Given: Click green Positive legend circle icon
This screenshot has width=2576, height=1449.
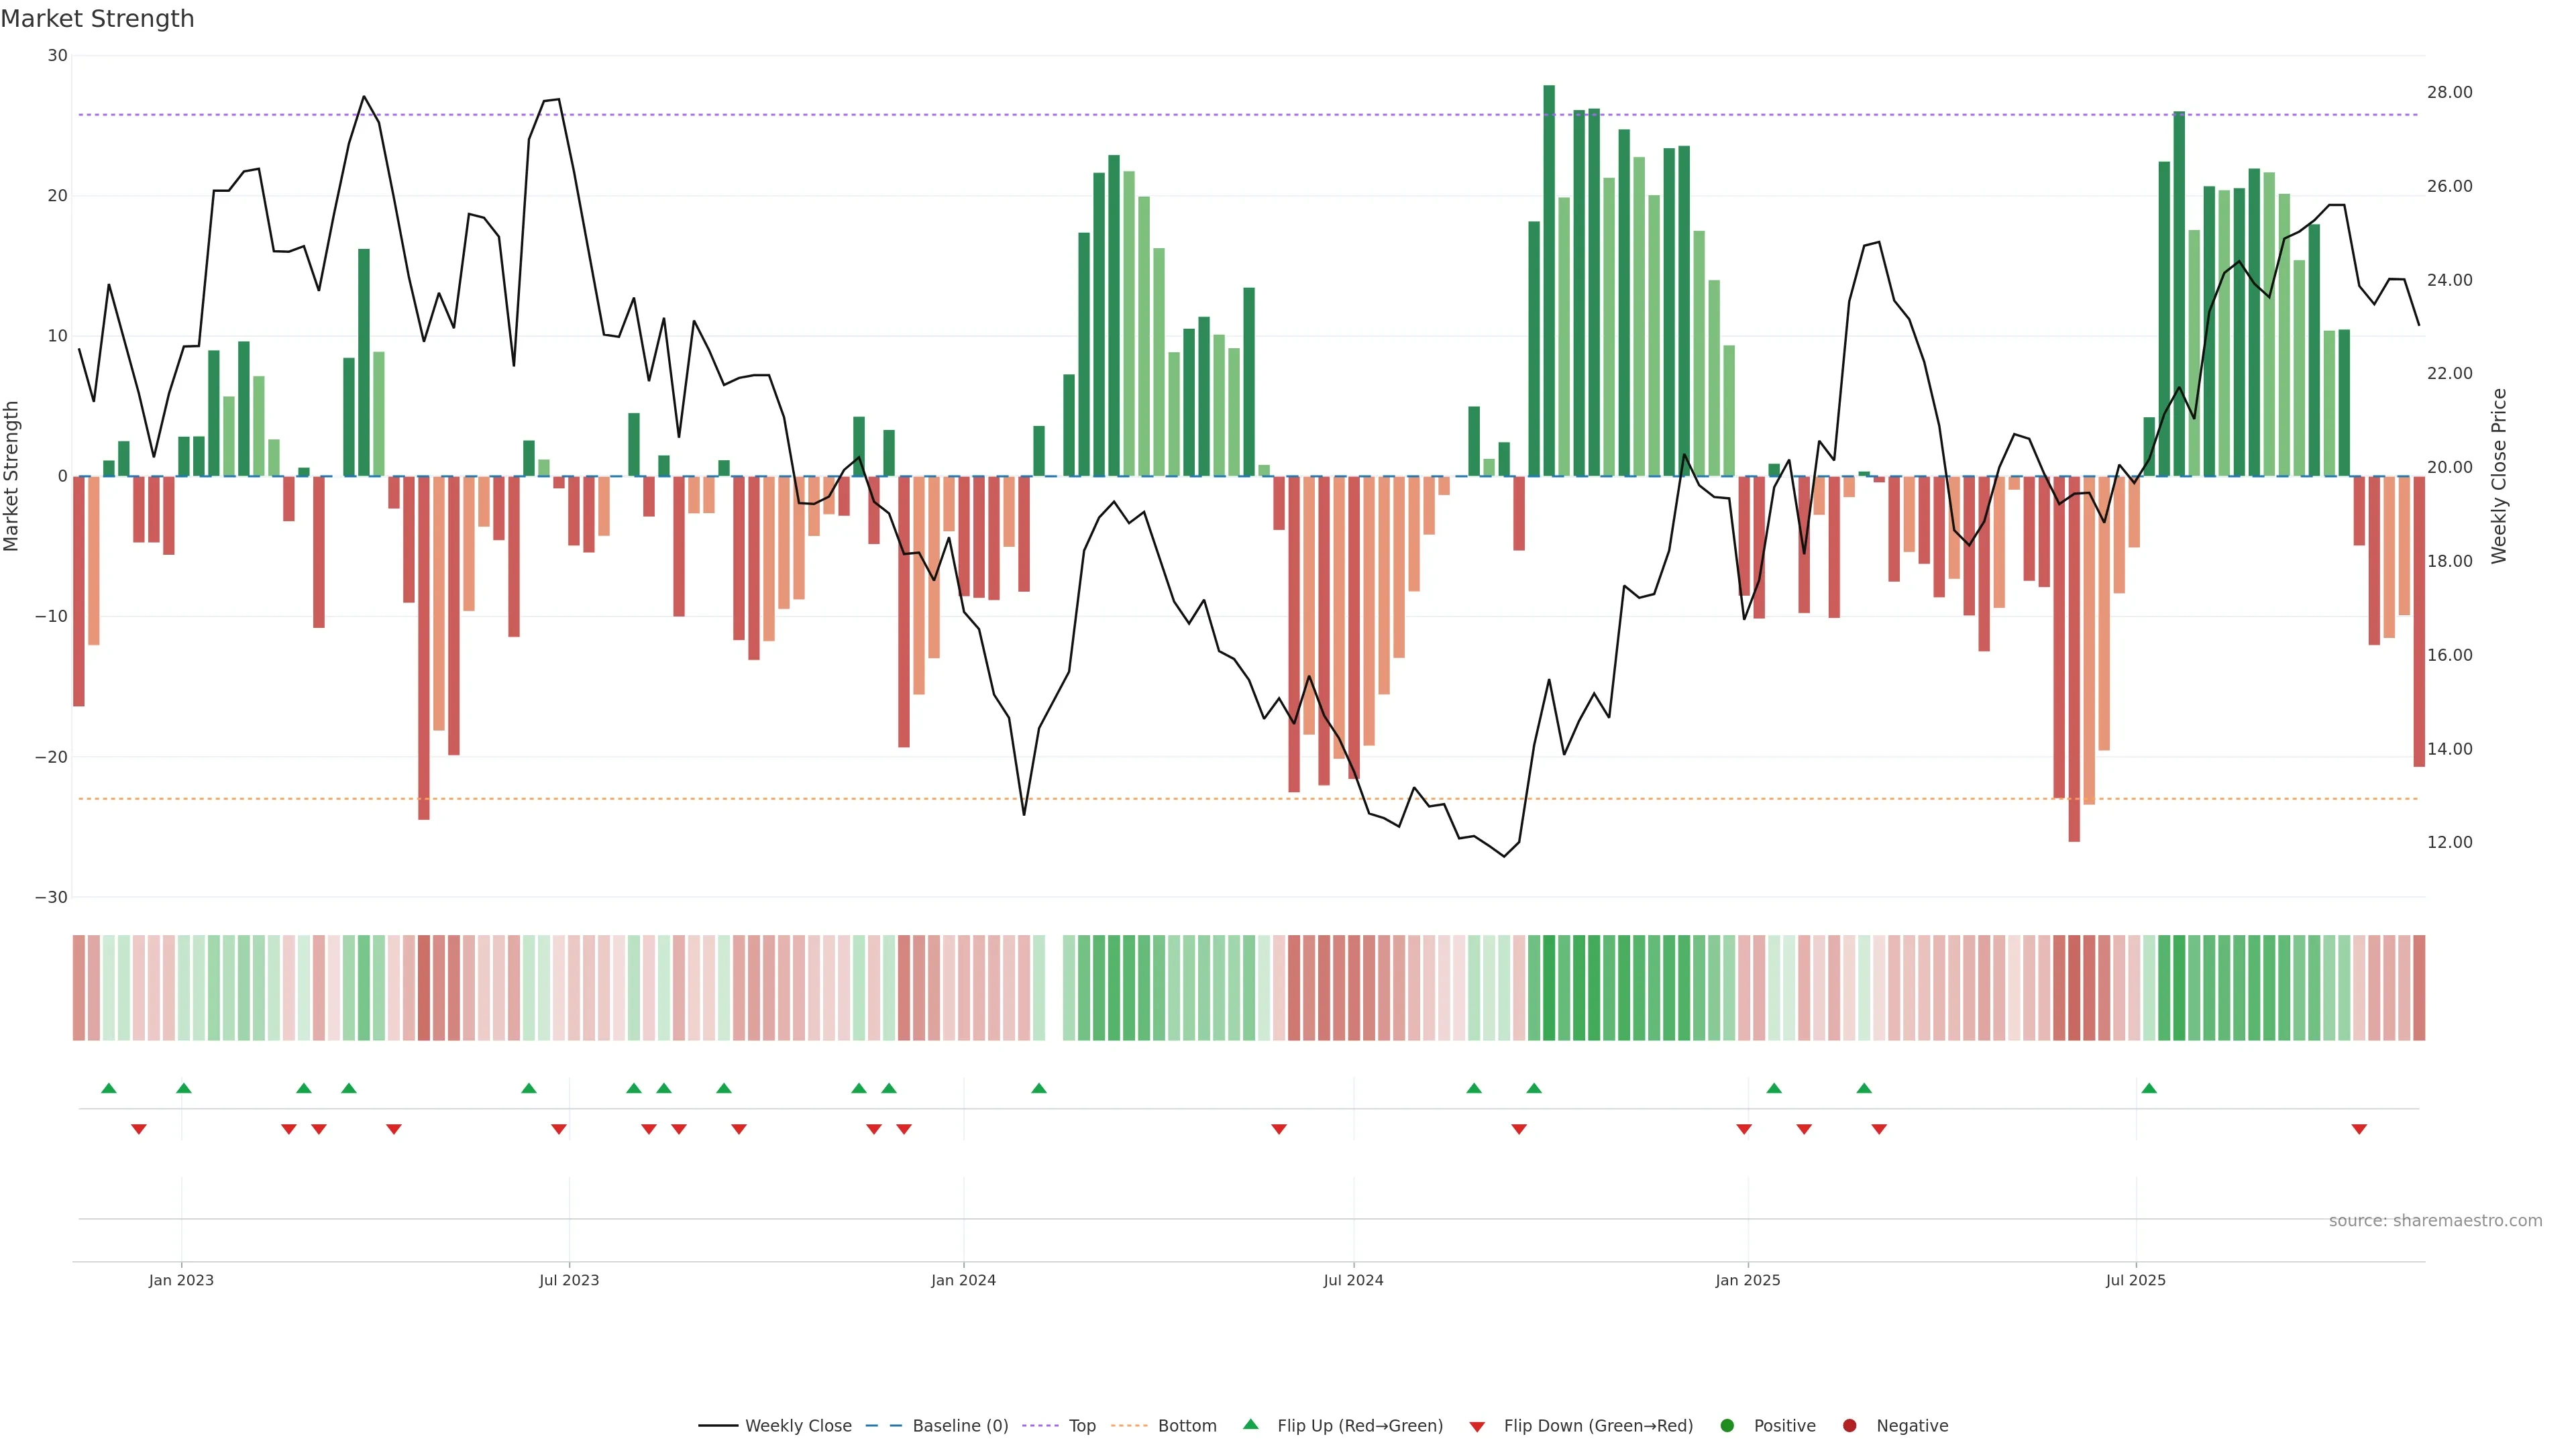Looking at the screenshot, I should [x=1727, y=1426].
